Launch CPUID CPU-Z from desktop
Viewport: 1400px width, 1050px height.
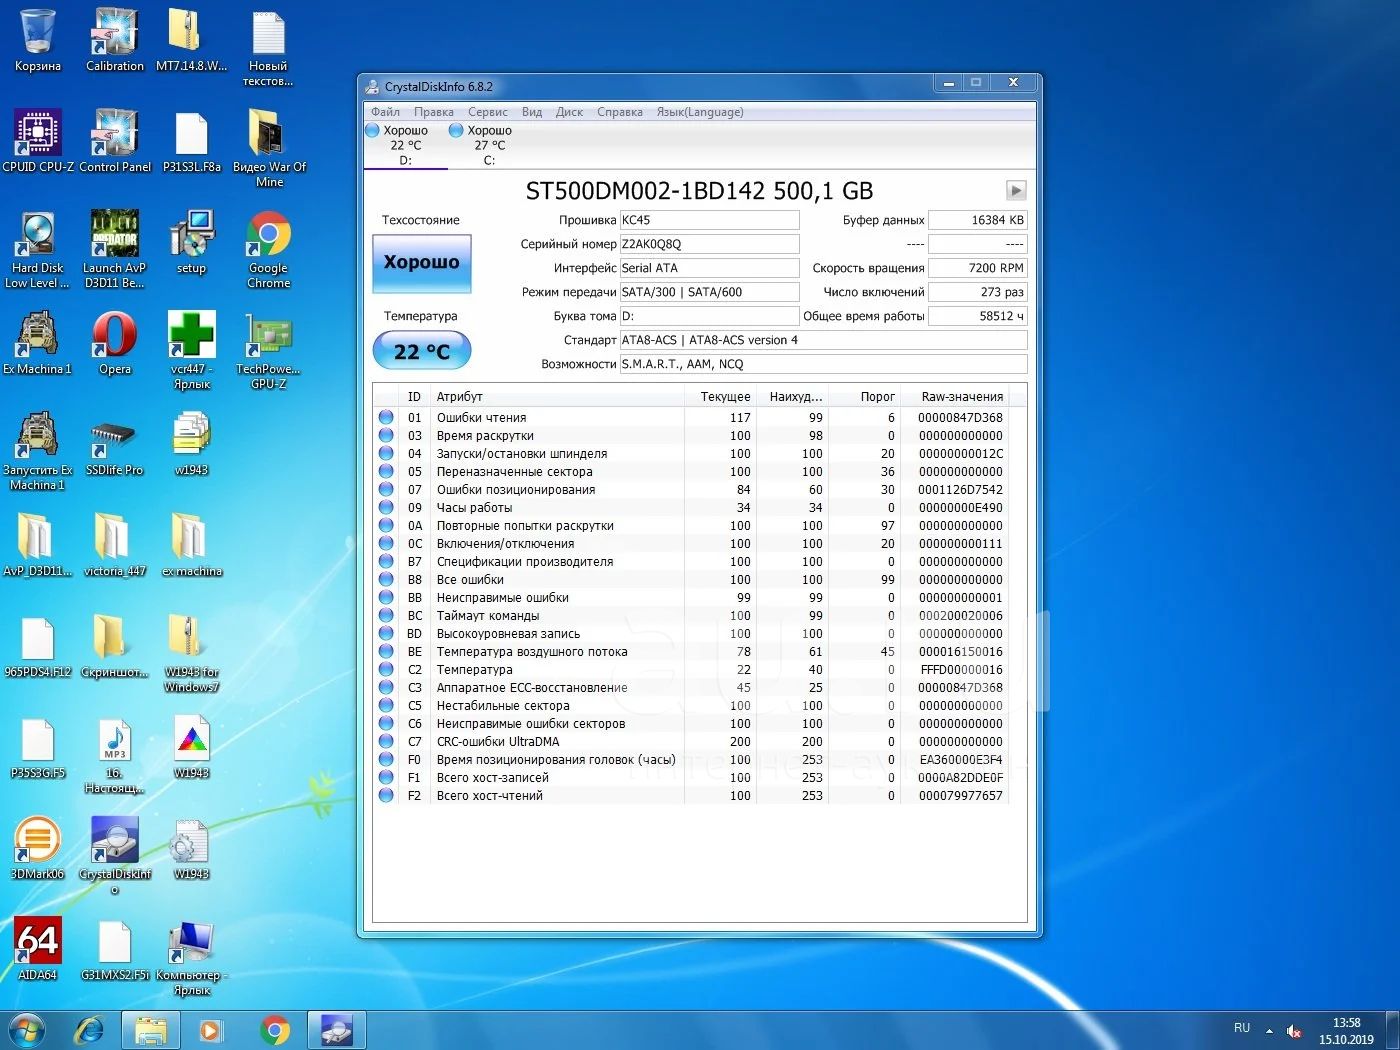click(x=38, y=141)
